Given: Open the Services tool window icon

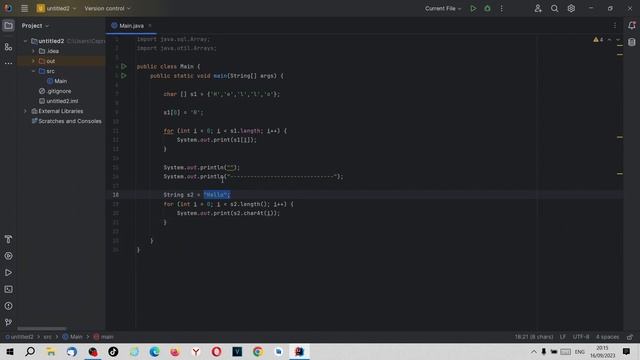Looking at the screenshot, I should pyautogui.click(x=8, y=256).
